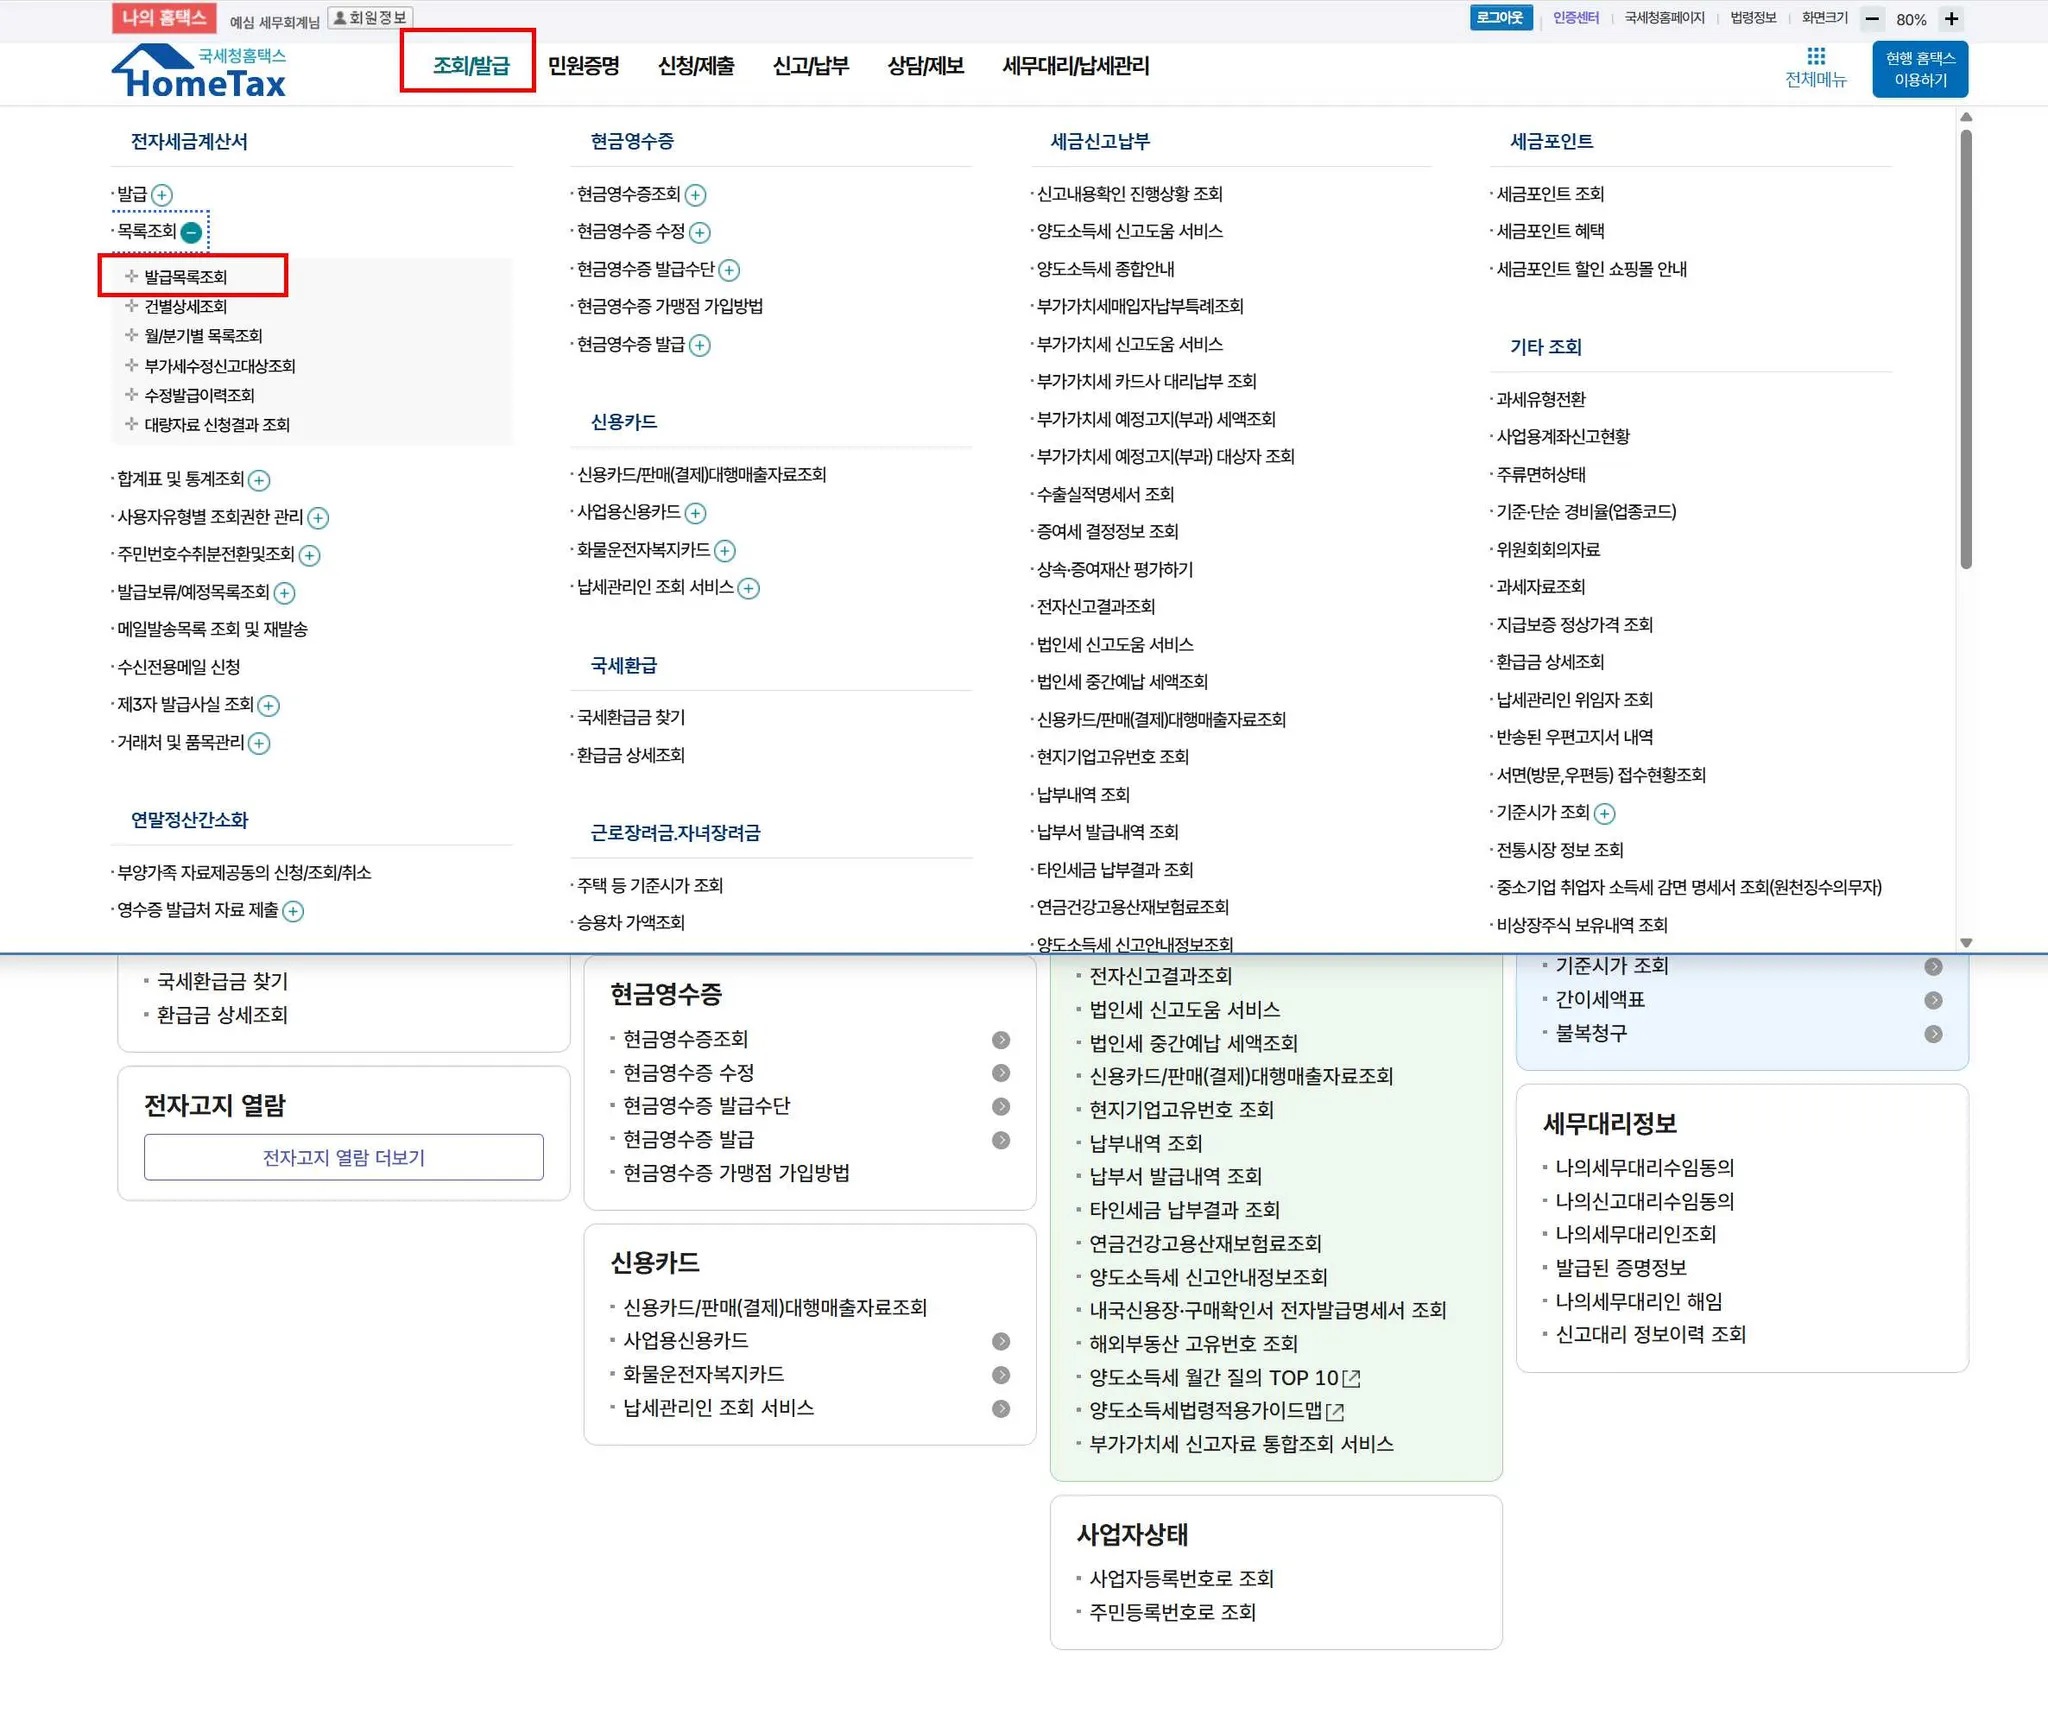Click arrow icon beside 간이세액표
Screen dimensions: 2048x1722
point(1933,1000)
